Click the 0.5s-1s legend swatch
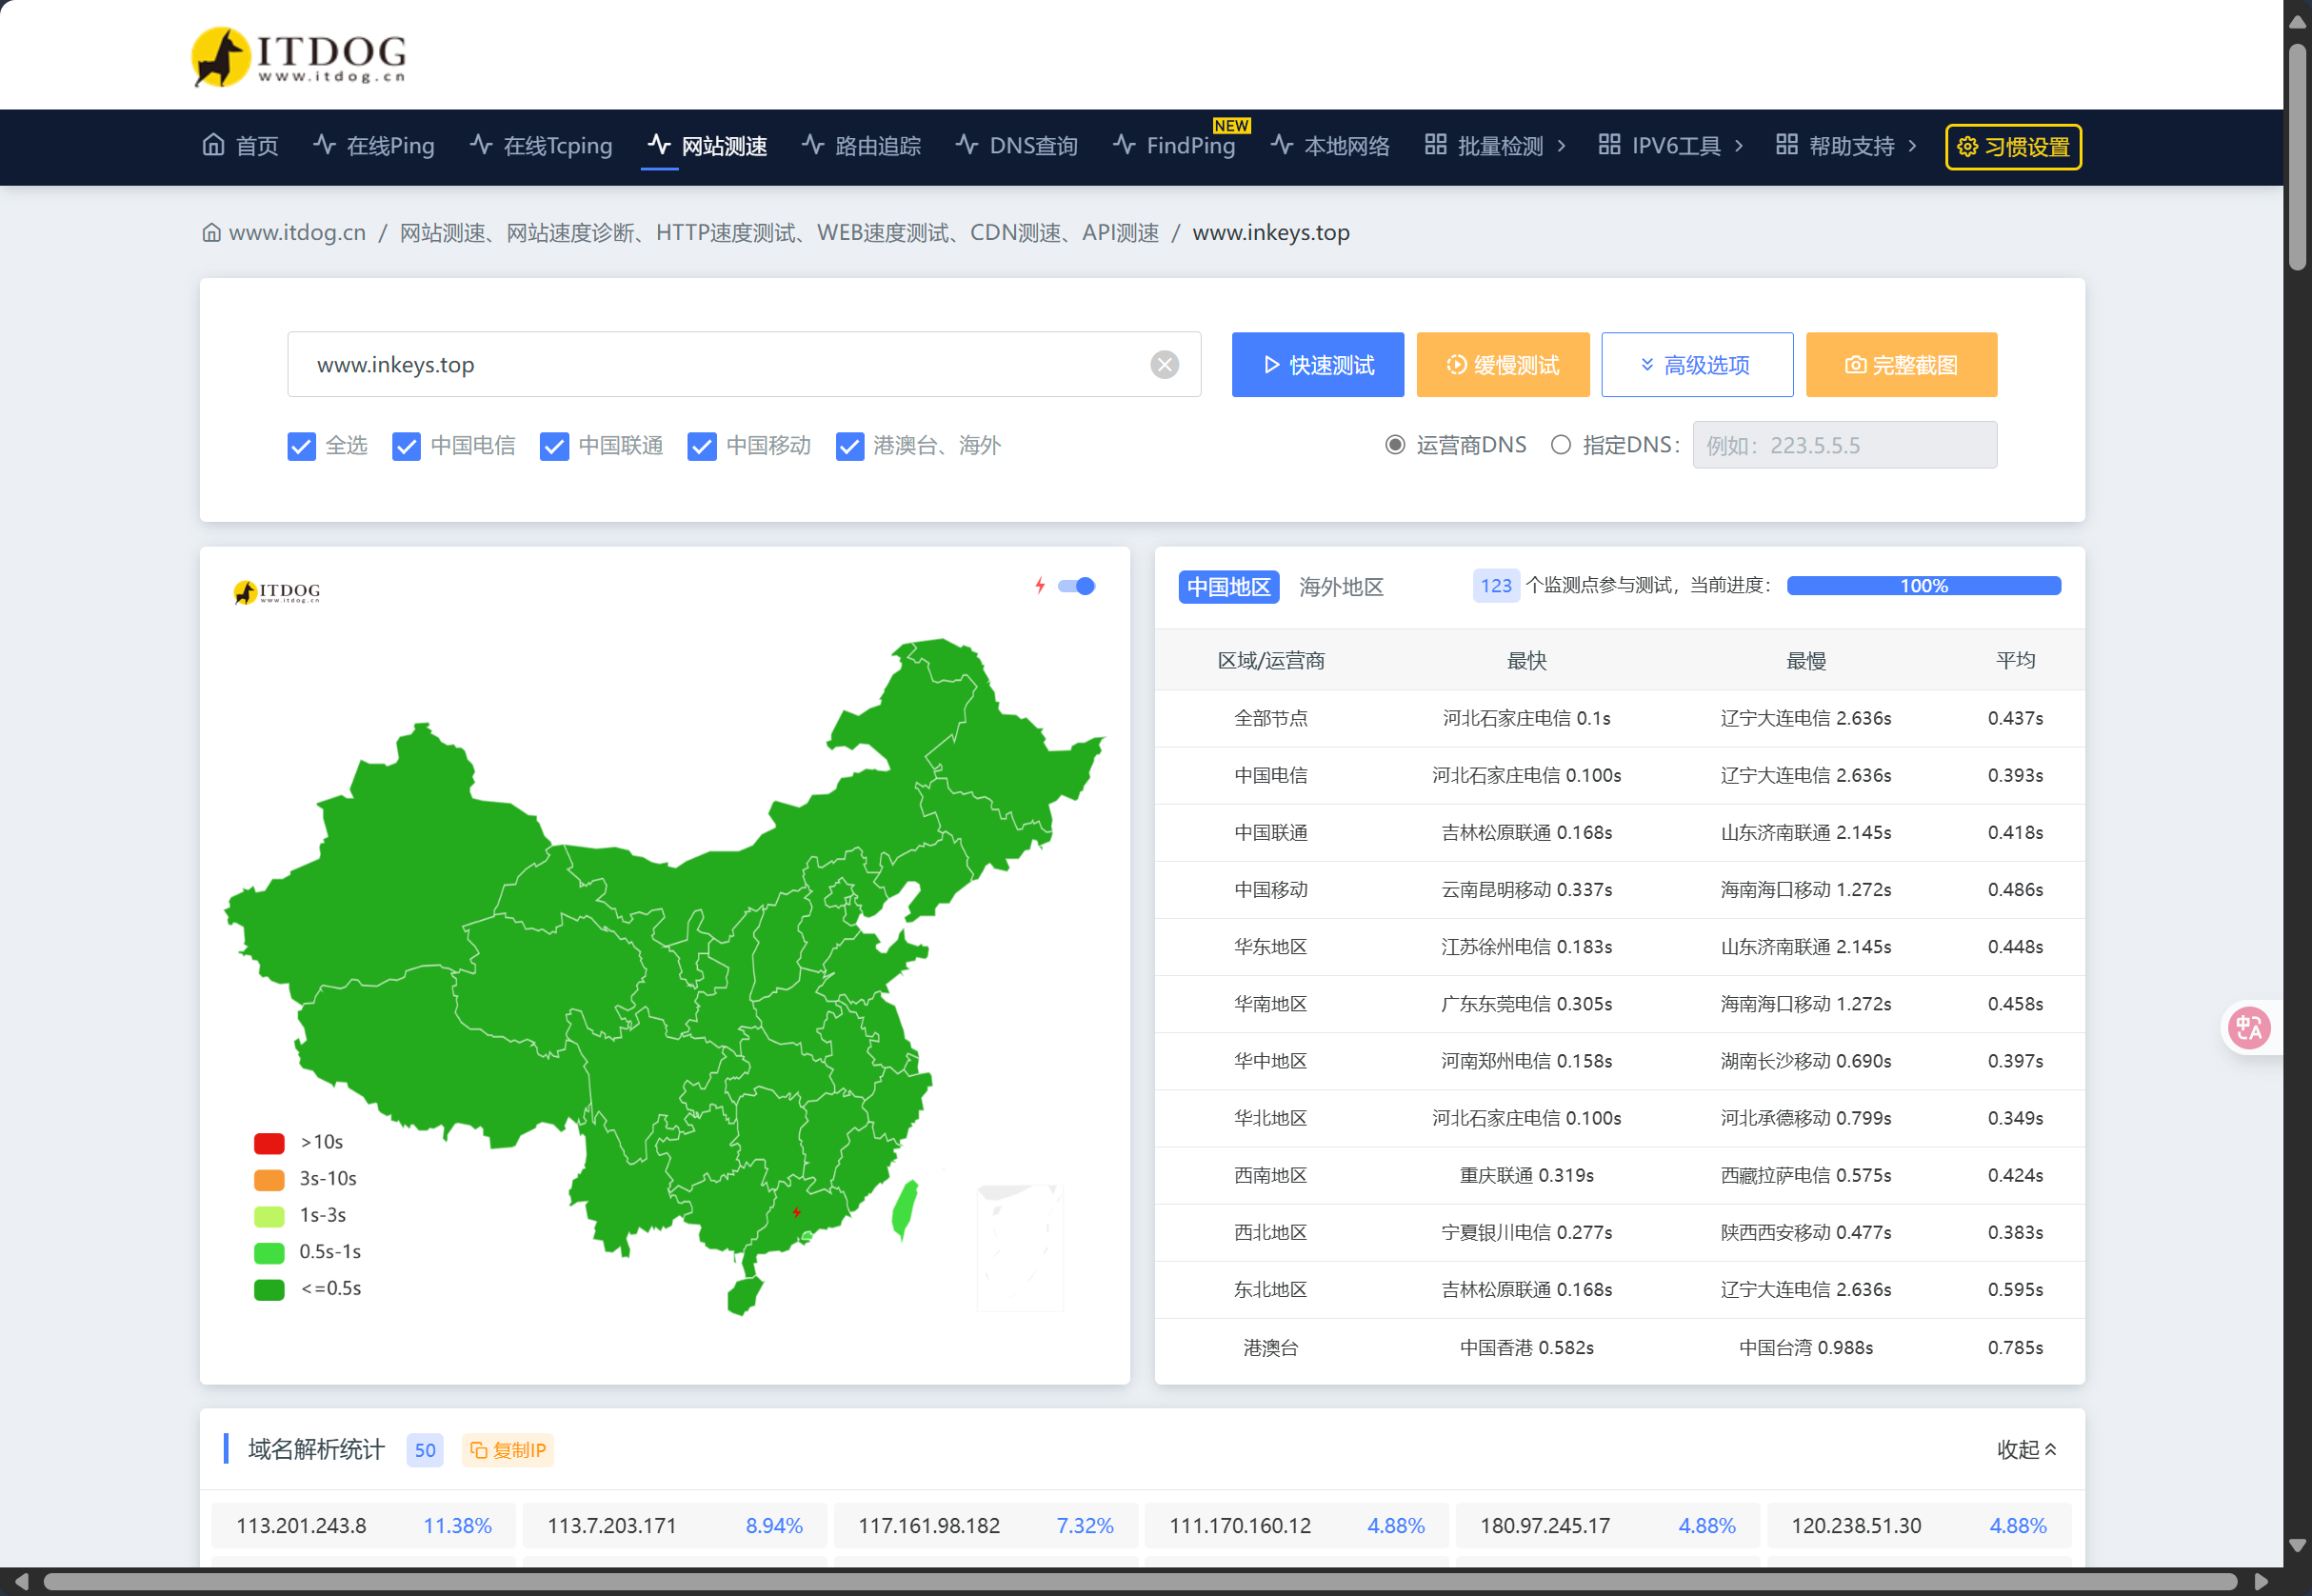Viewport: 2312px width, 1596px height. (x=269, y=1253)
